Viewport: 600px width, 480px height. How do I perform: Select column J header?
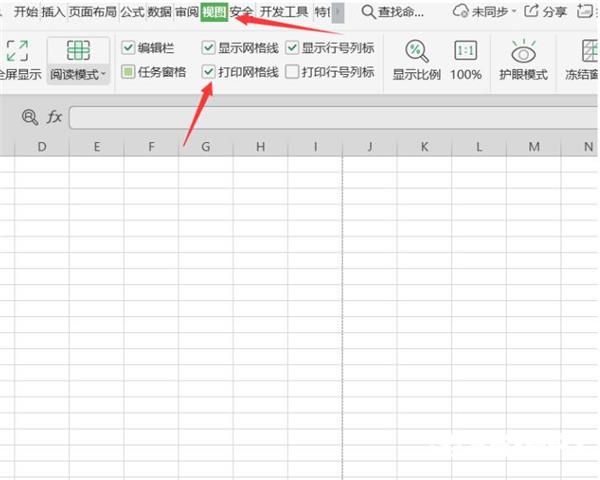(x=370, y=147)
